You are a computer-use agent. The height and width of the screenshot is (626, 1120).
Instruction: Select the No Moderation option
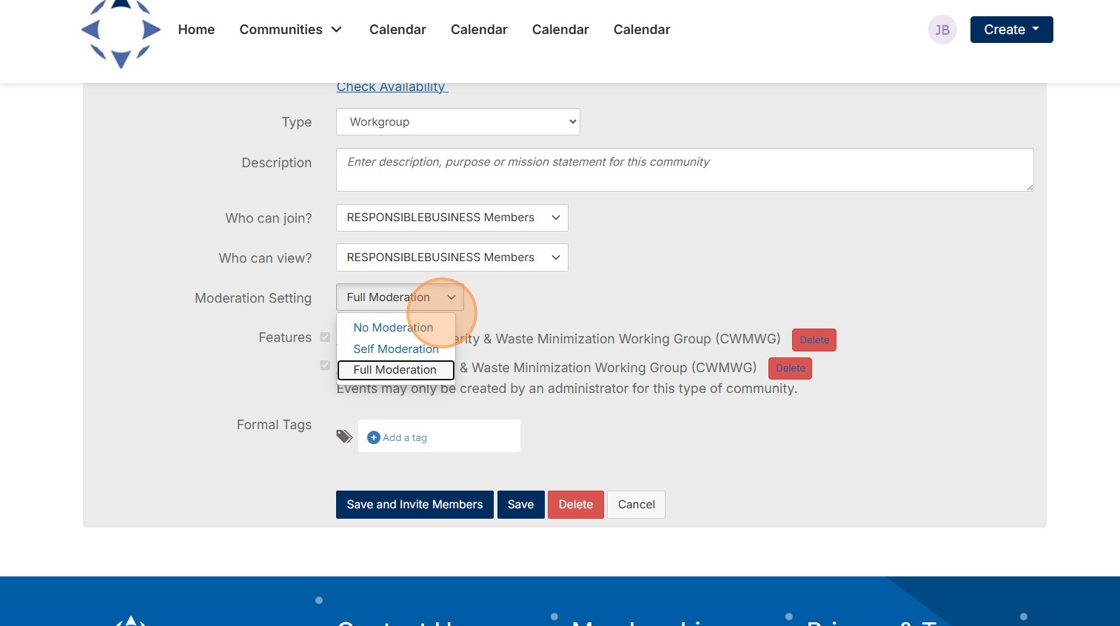pos(394,327)
